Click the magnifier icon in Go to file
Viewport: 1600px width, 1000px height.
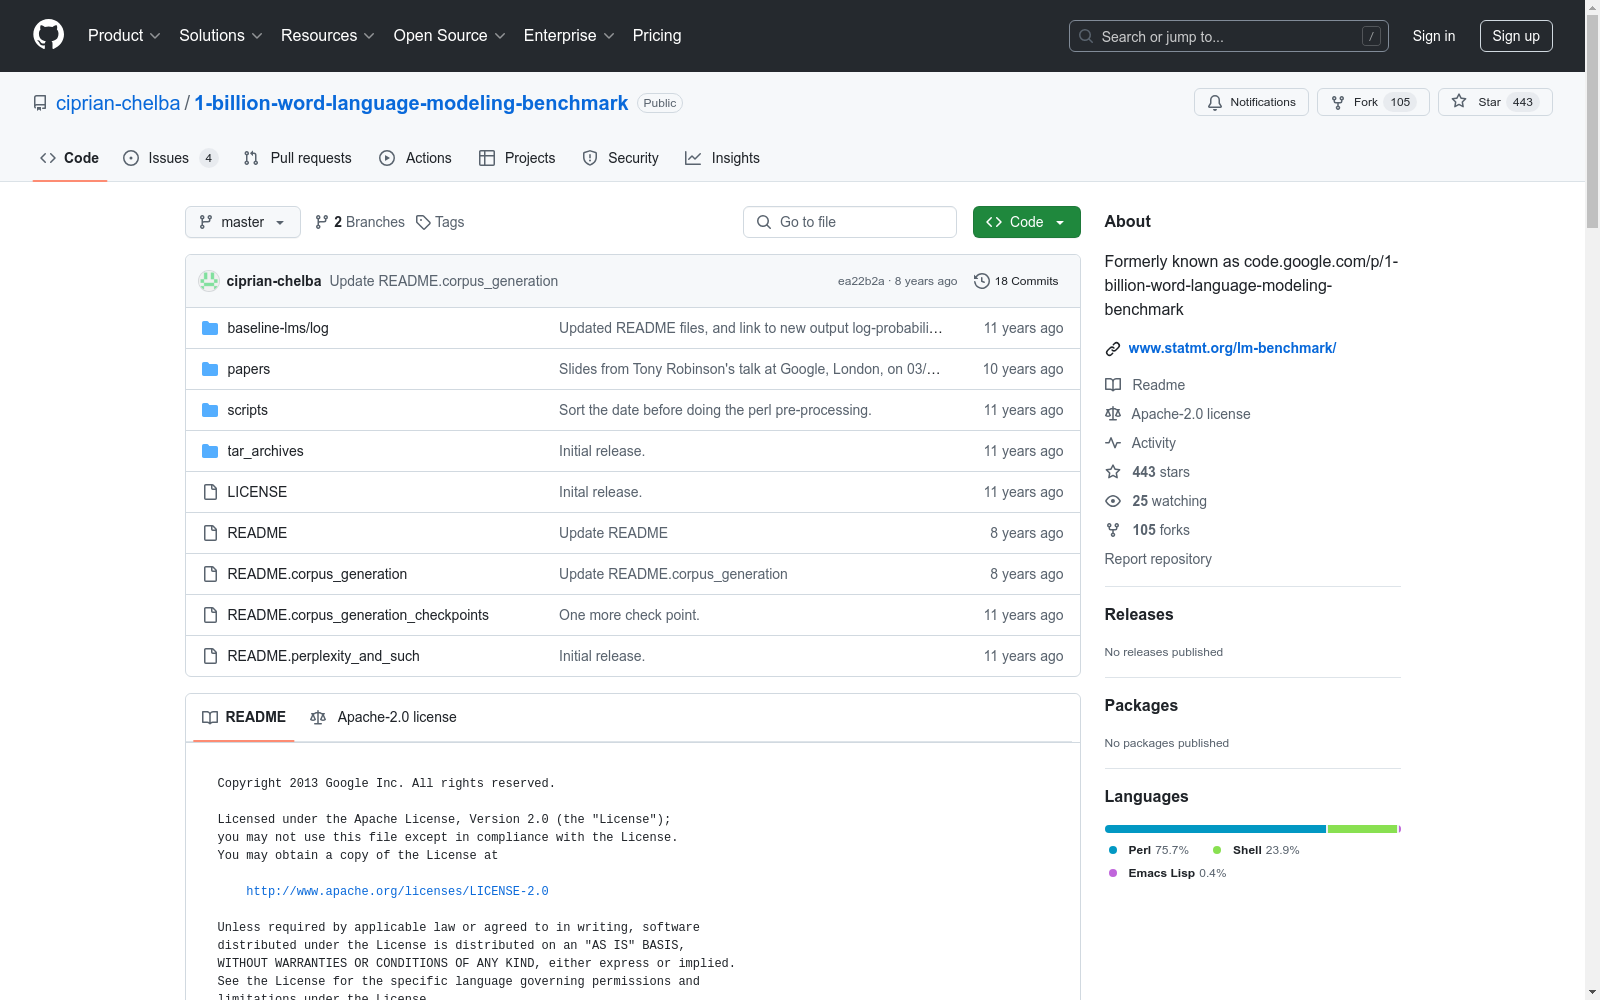click(x=764, y=222)
